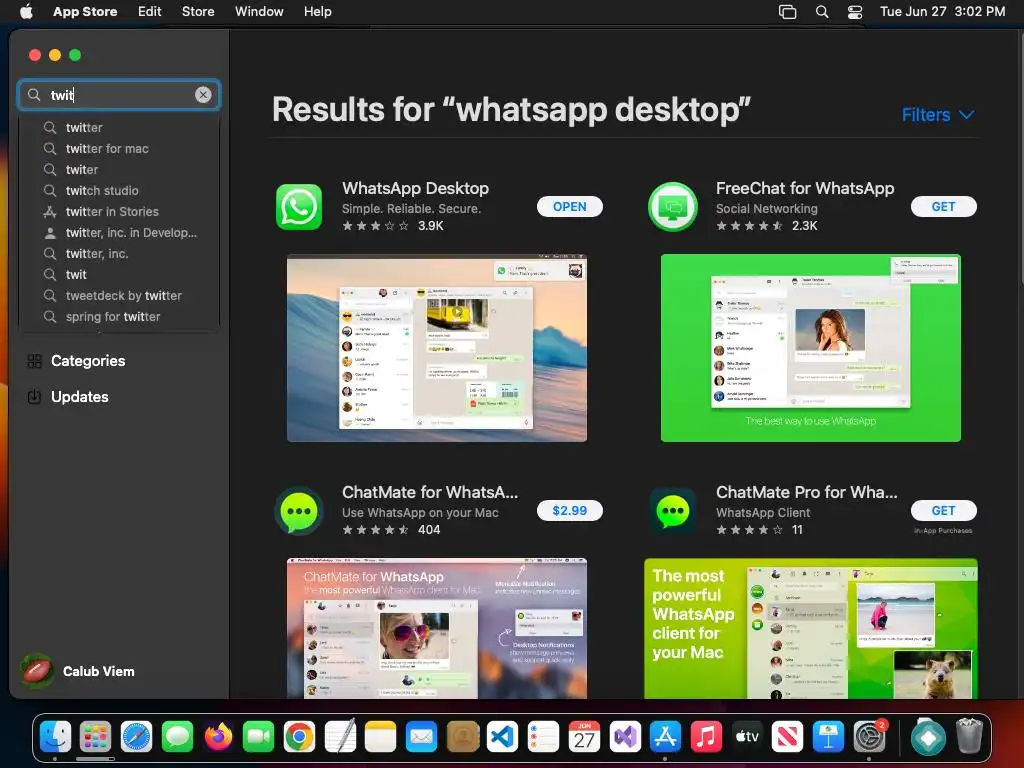
Task: Open the Apple menu
Action: [26, 11]
